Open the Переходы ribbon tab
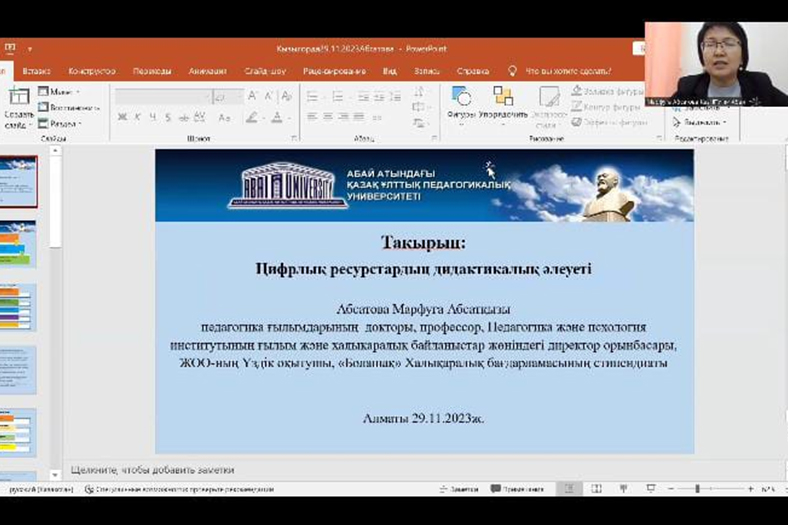 (x=152, y=71)
